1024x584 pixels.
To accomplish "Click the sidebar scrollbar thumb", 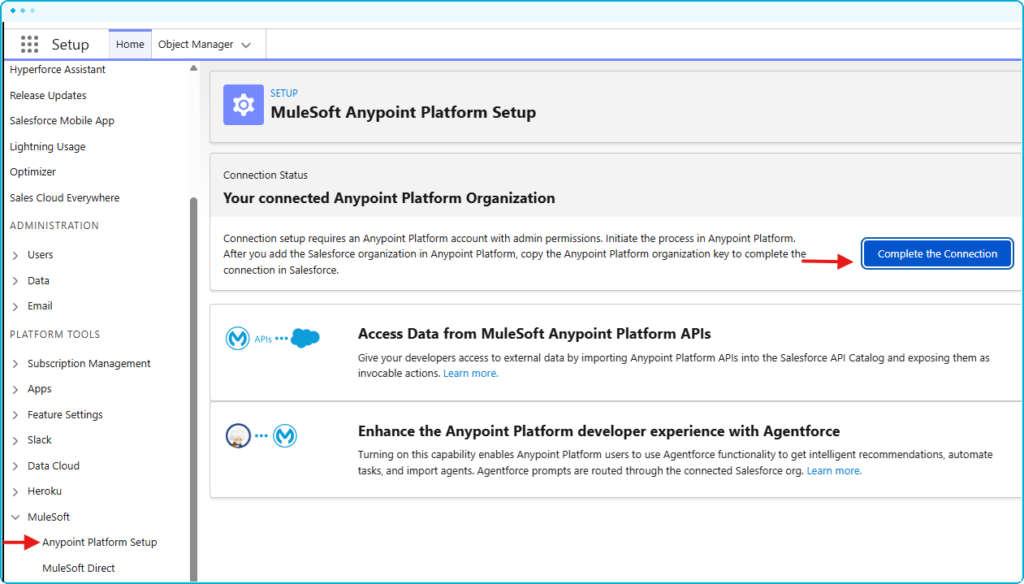I will [x=193, y=389].
